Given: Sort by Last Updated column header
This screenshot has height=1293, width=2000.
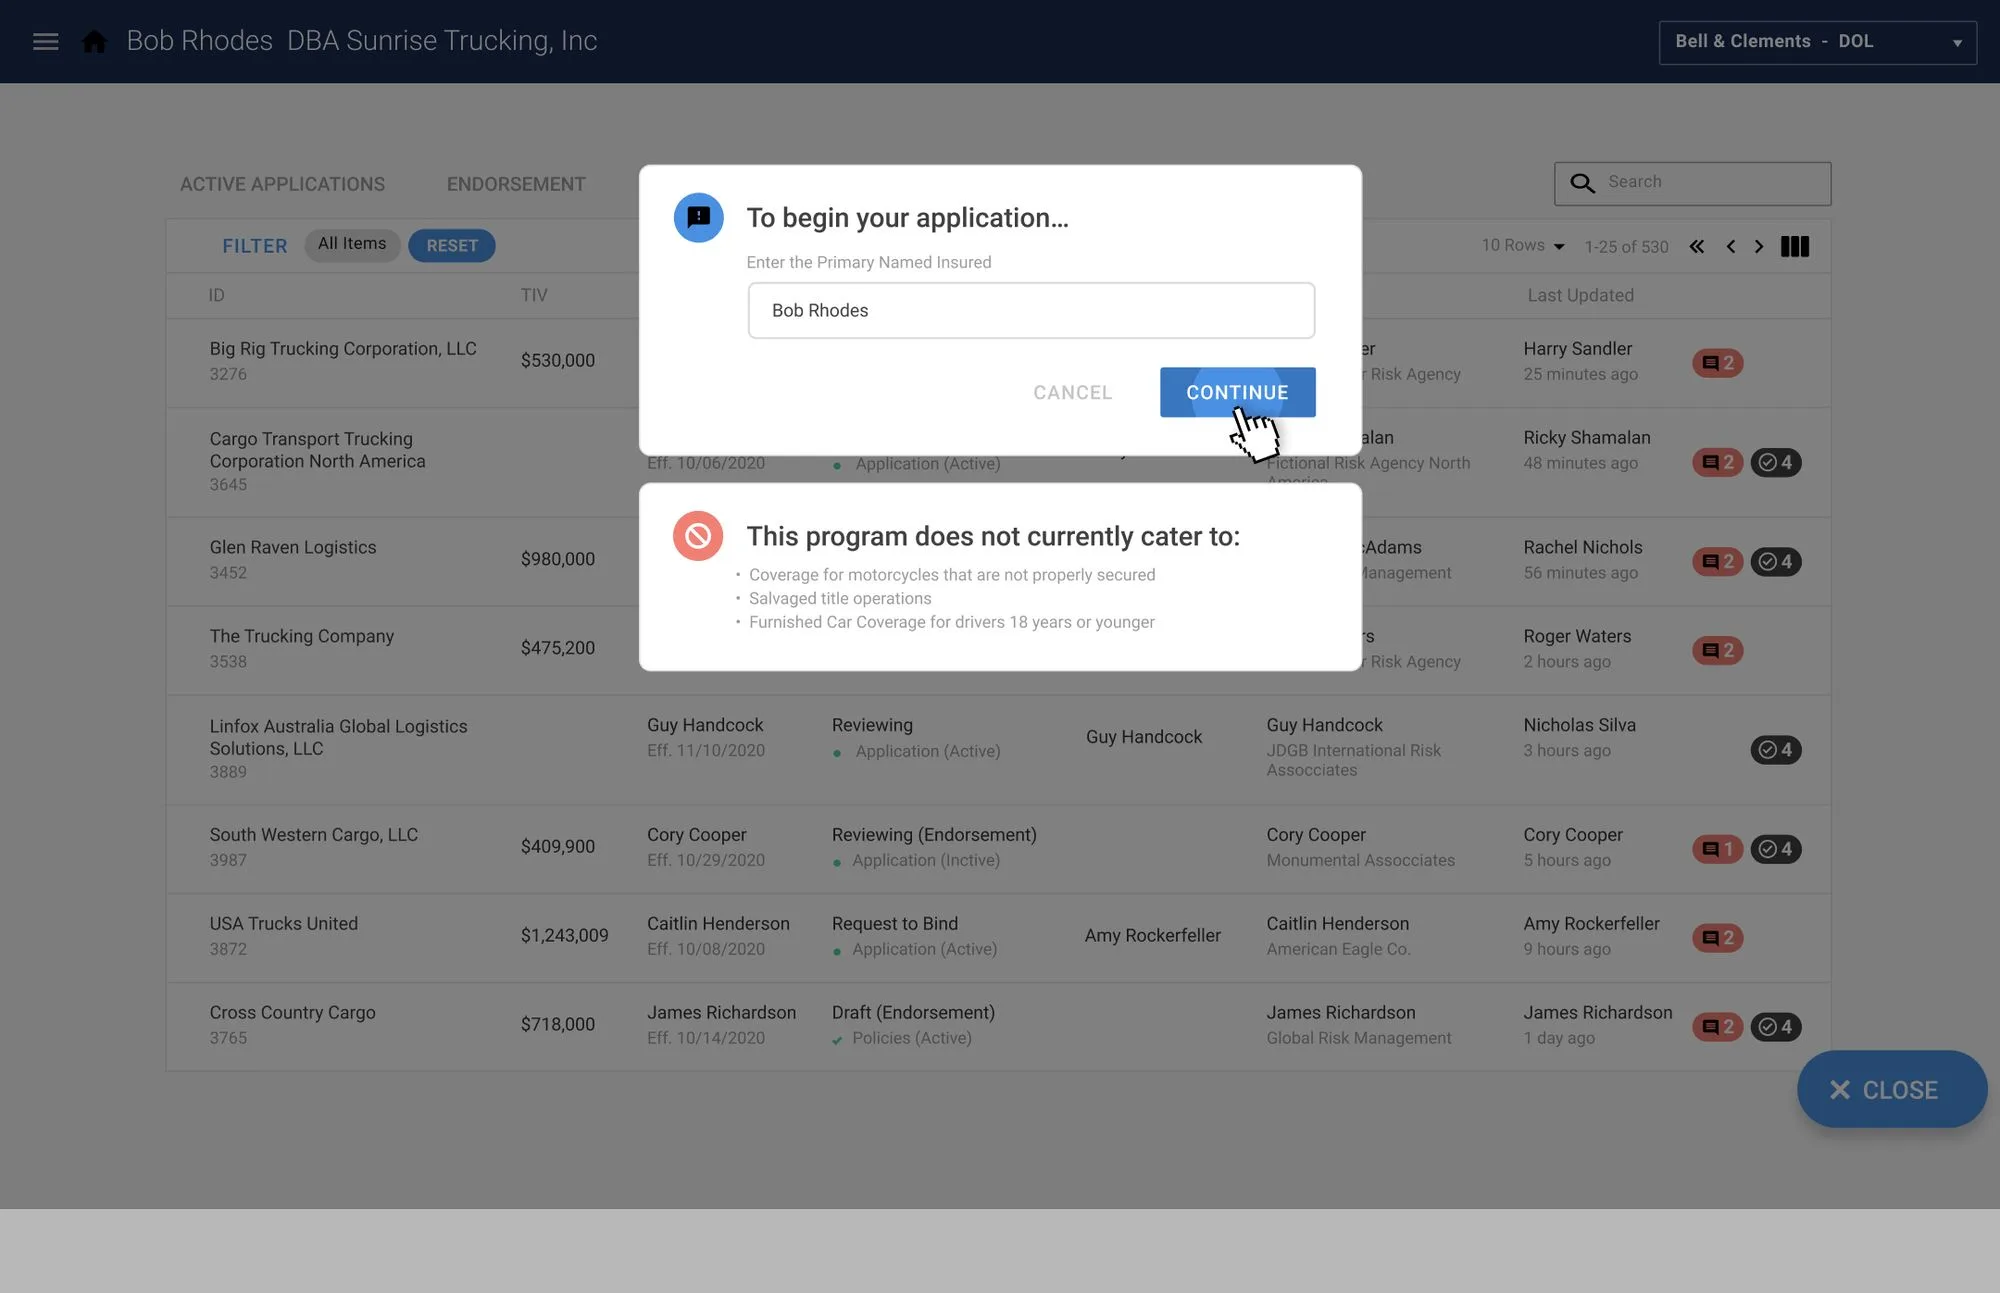Looking at the screenshot, I should [x=1580, y=295].
